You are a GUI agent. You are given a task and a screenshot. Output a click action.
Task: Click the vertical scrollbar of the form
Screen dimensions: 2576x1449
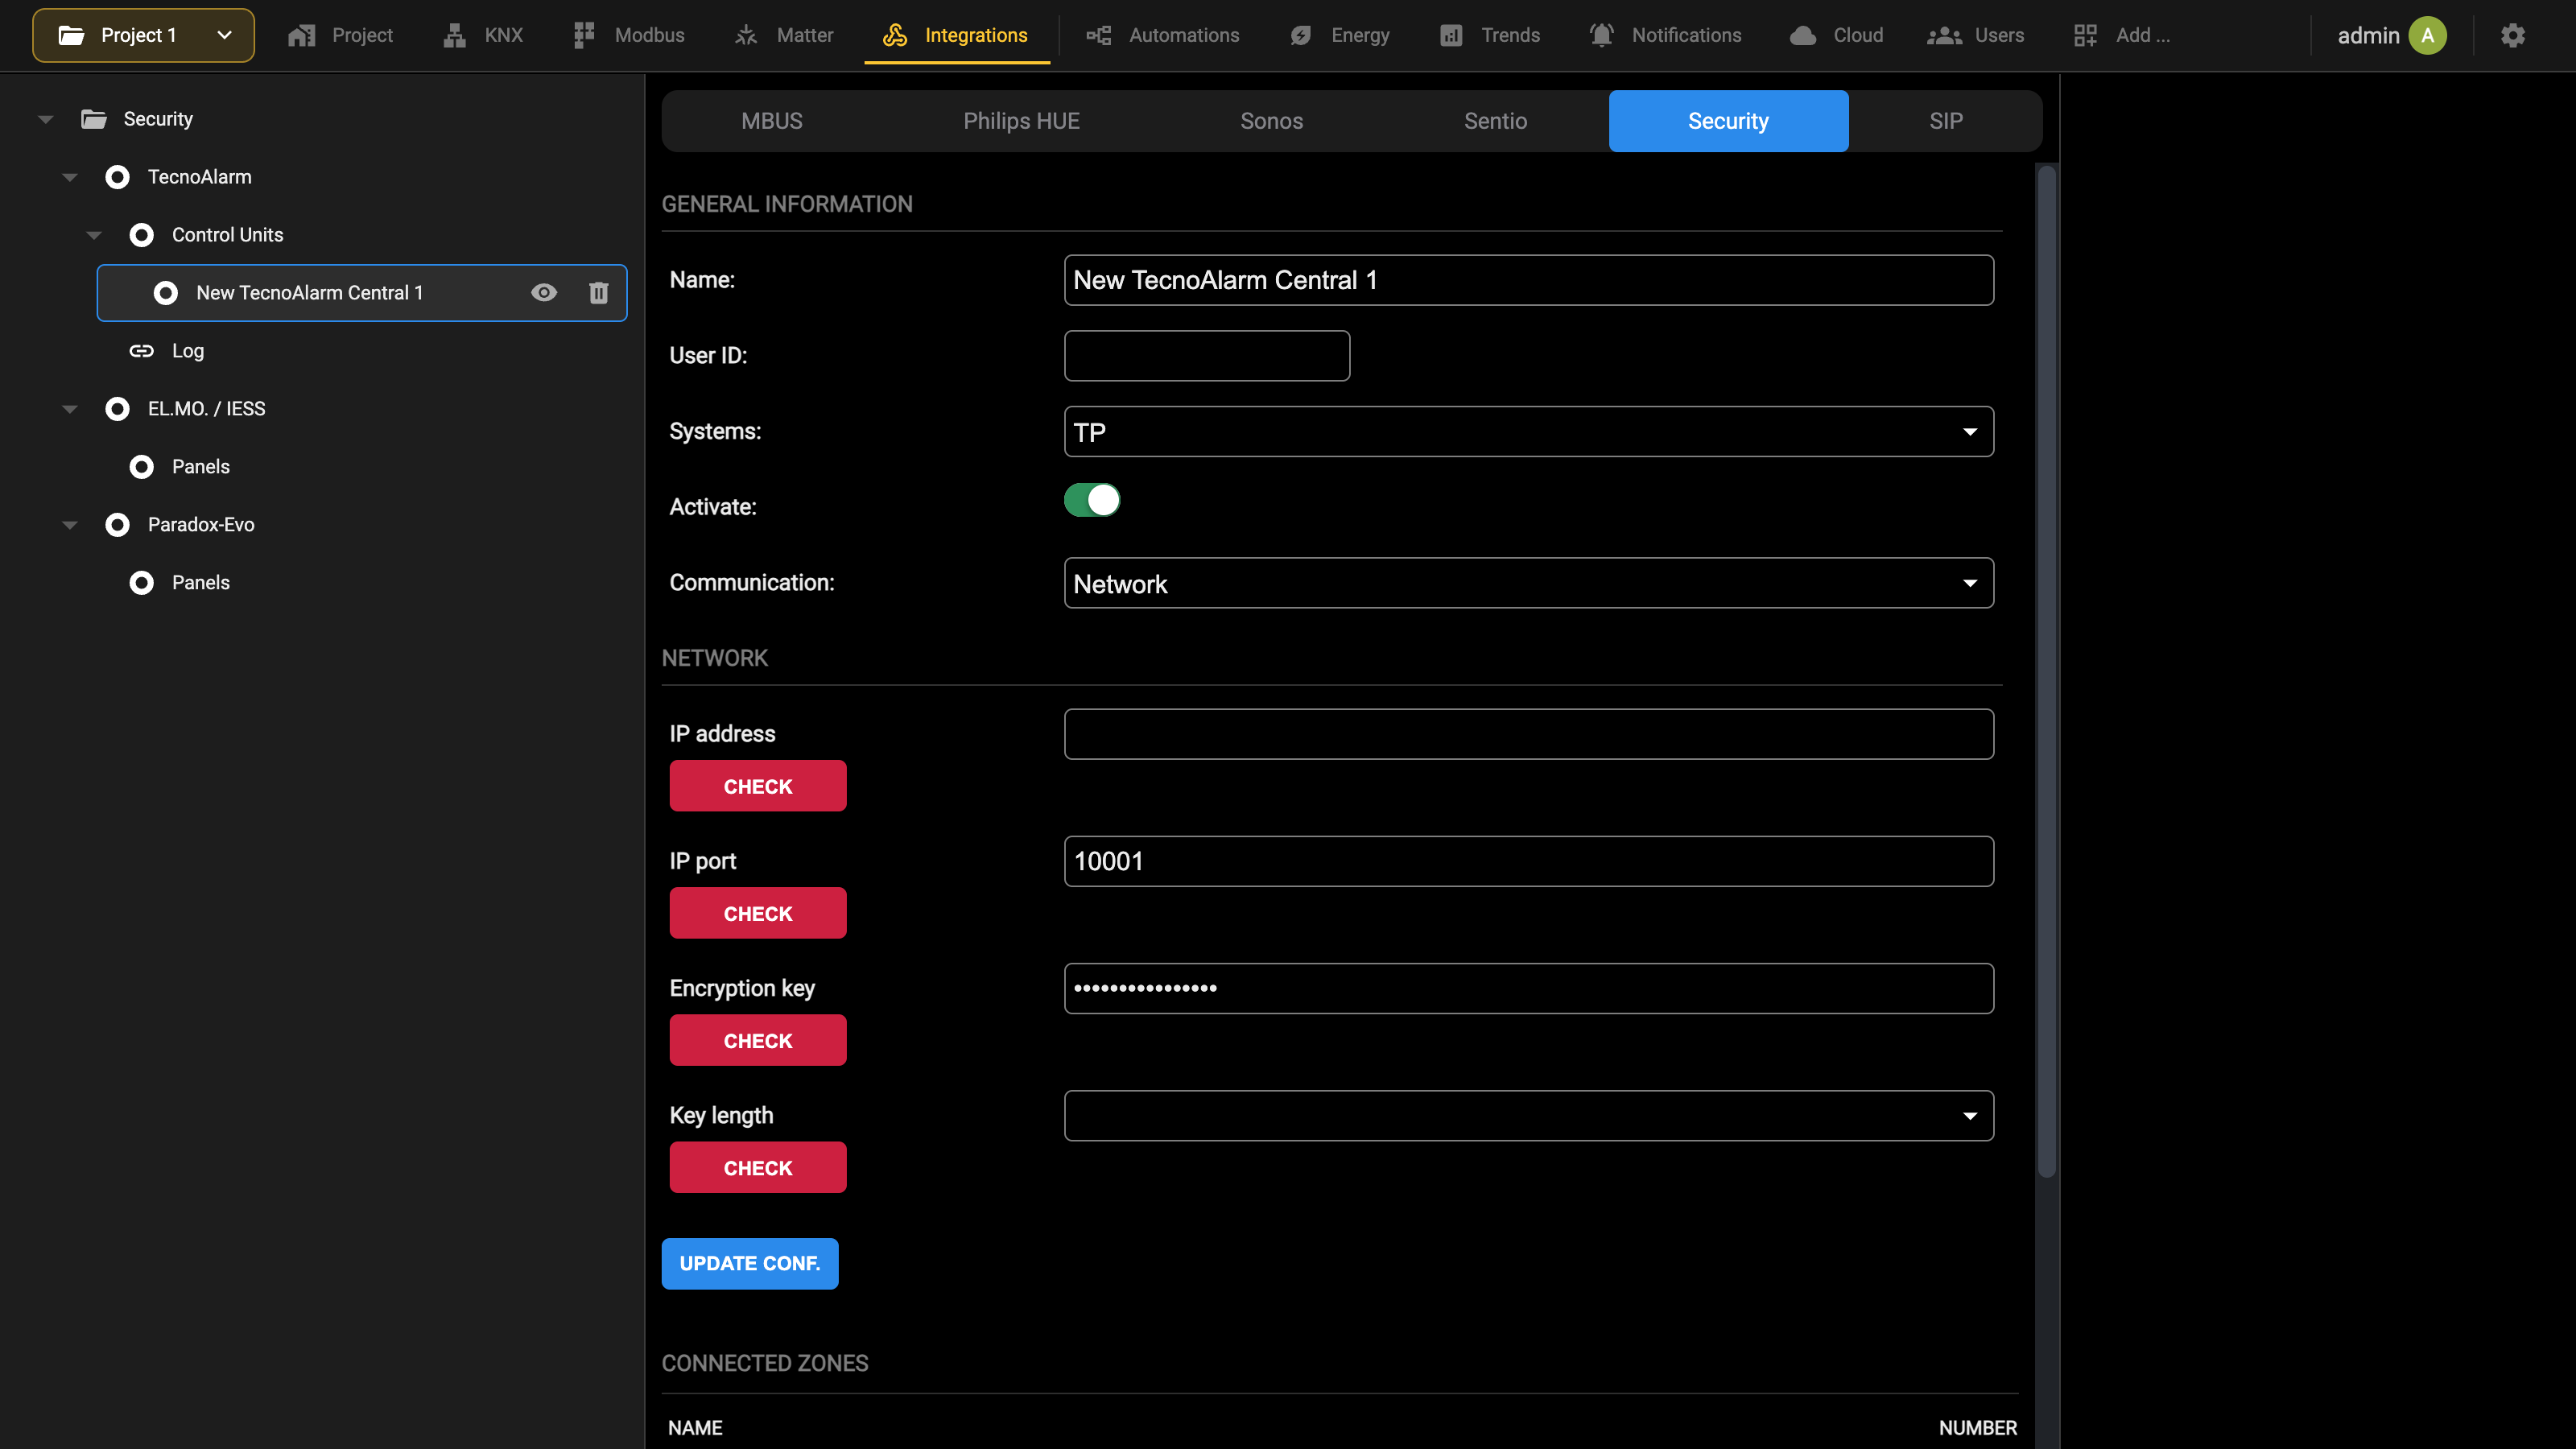(2046, 672)
